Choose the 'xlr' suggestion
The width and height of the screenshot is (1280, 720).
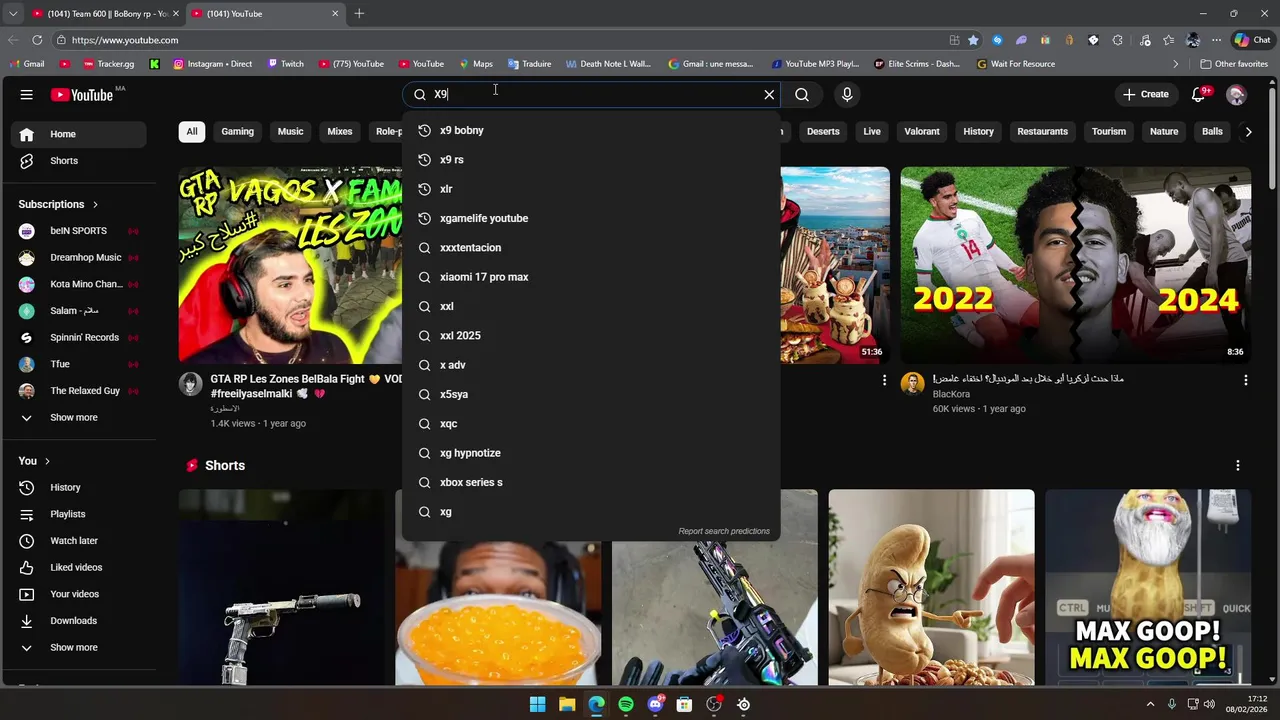(x=591, y=189)
